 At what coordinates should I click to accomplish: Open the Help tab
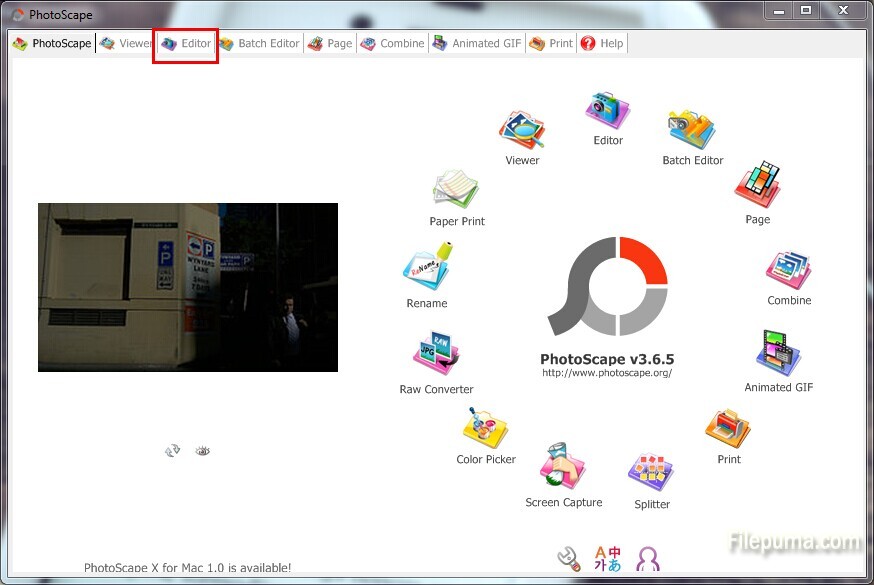601,44
